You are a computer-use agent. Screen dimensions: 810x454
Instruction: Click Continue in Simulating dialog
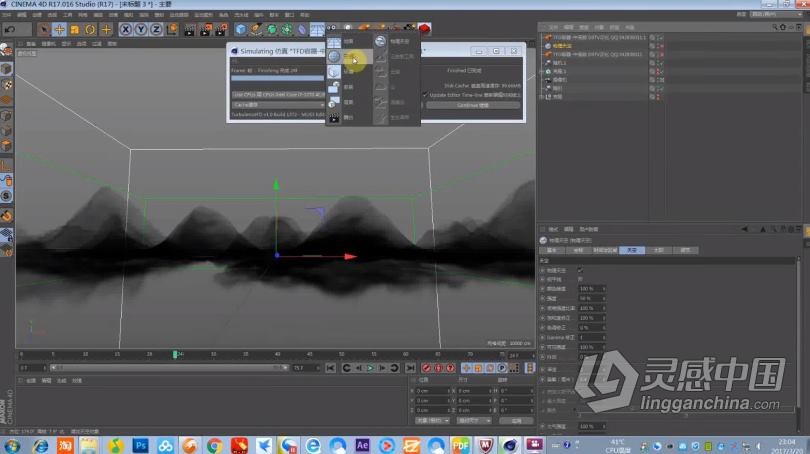click(x=473, y=105)
